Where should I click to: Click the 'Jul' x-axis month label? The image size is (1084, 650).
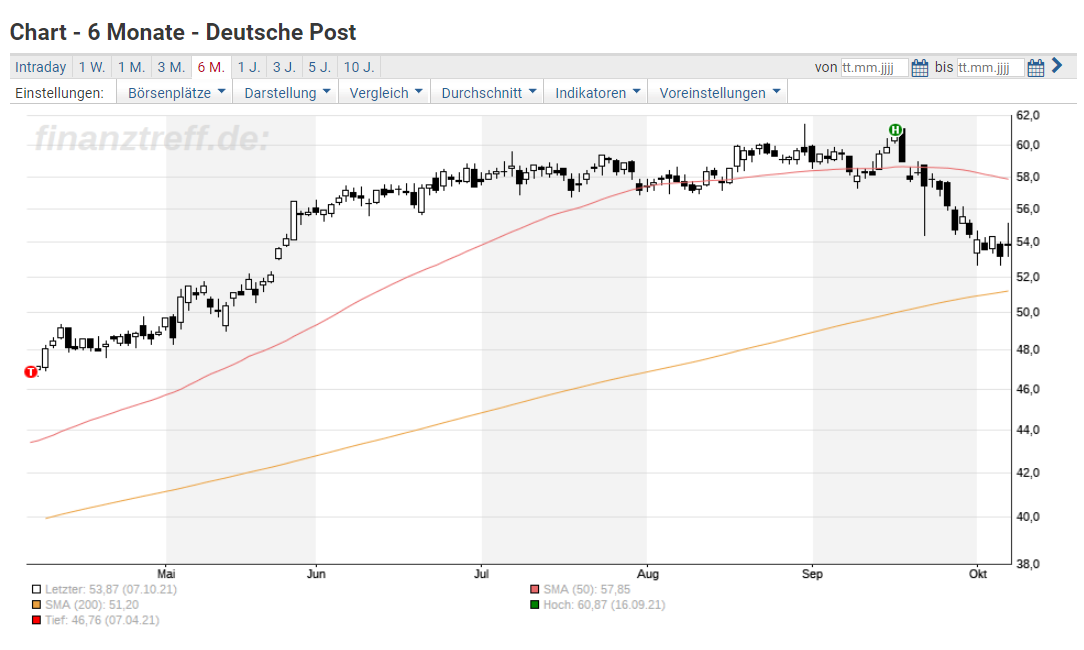coord(482,574)
